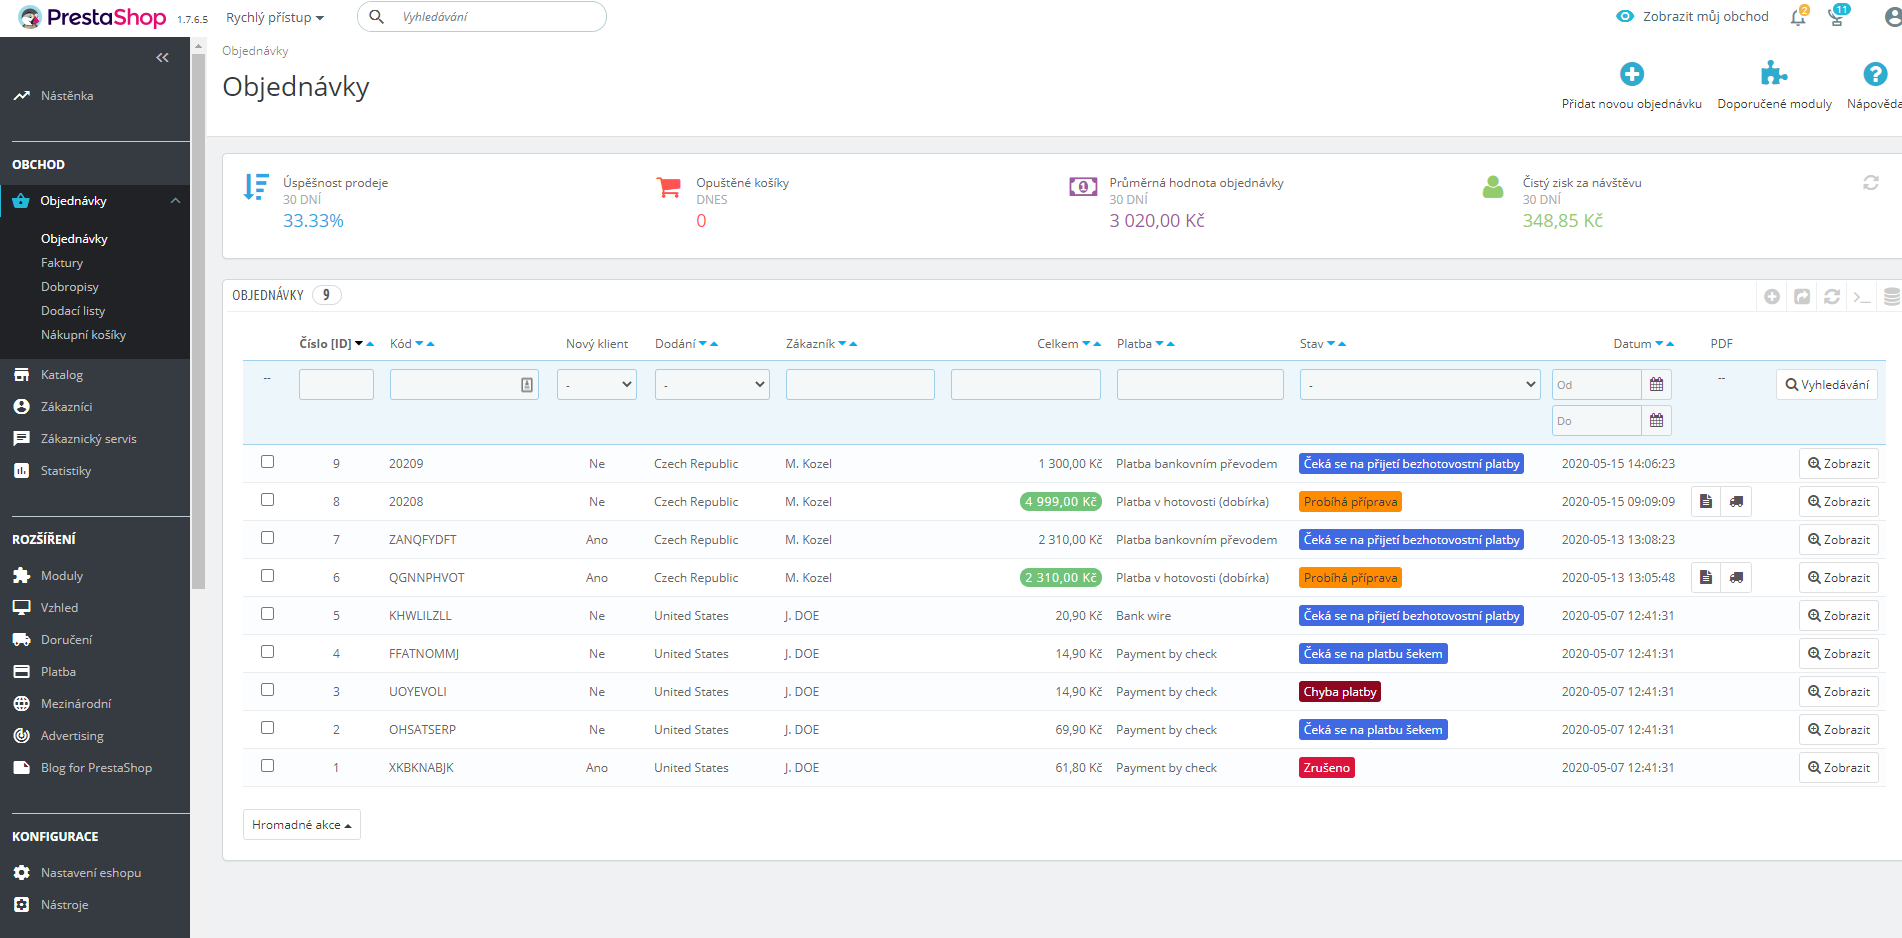Collapse the Objednávky sidebar section chevron

[x=176, y=201]
